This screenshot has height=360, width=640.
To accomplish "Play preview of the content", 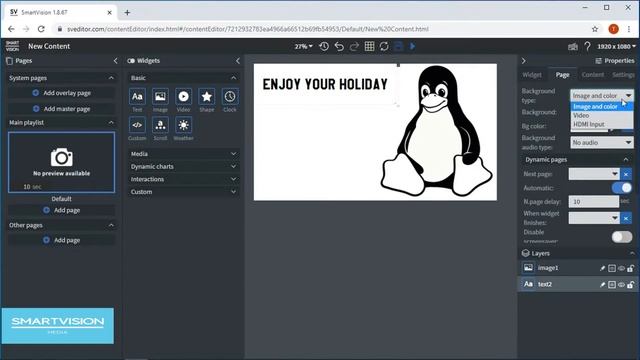I will click(x=413, y=47).
